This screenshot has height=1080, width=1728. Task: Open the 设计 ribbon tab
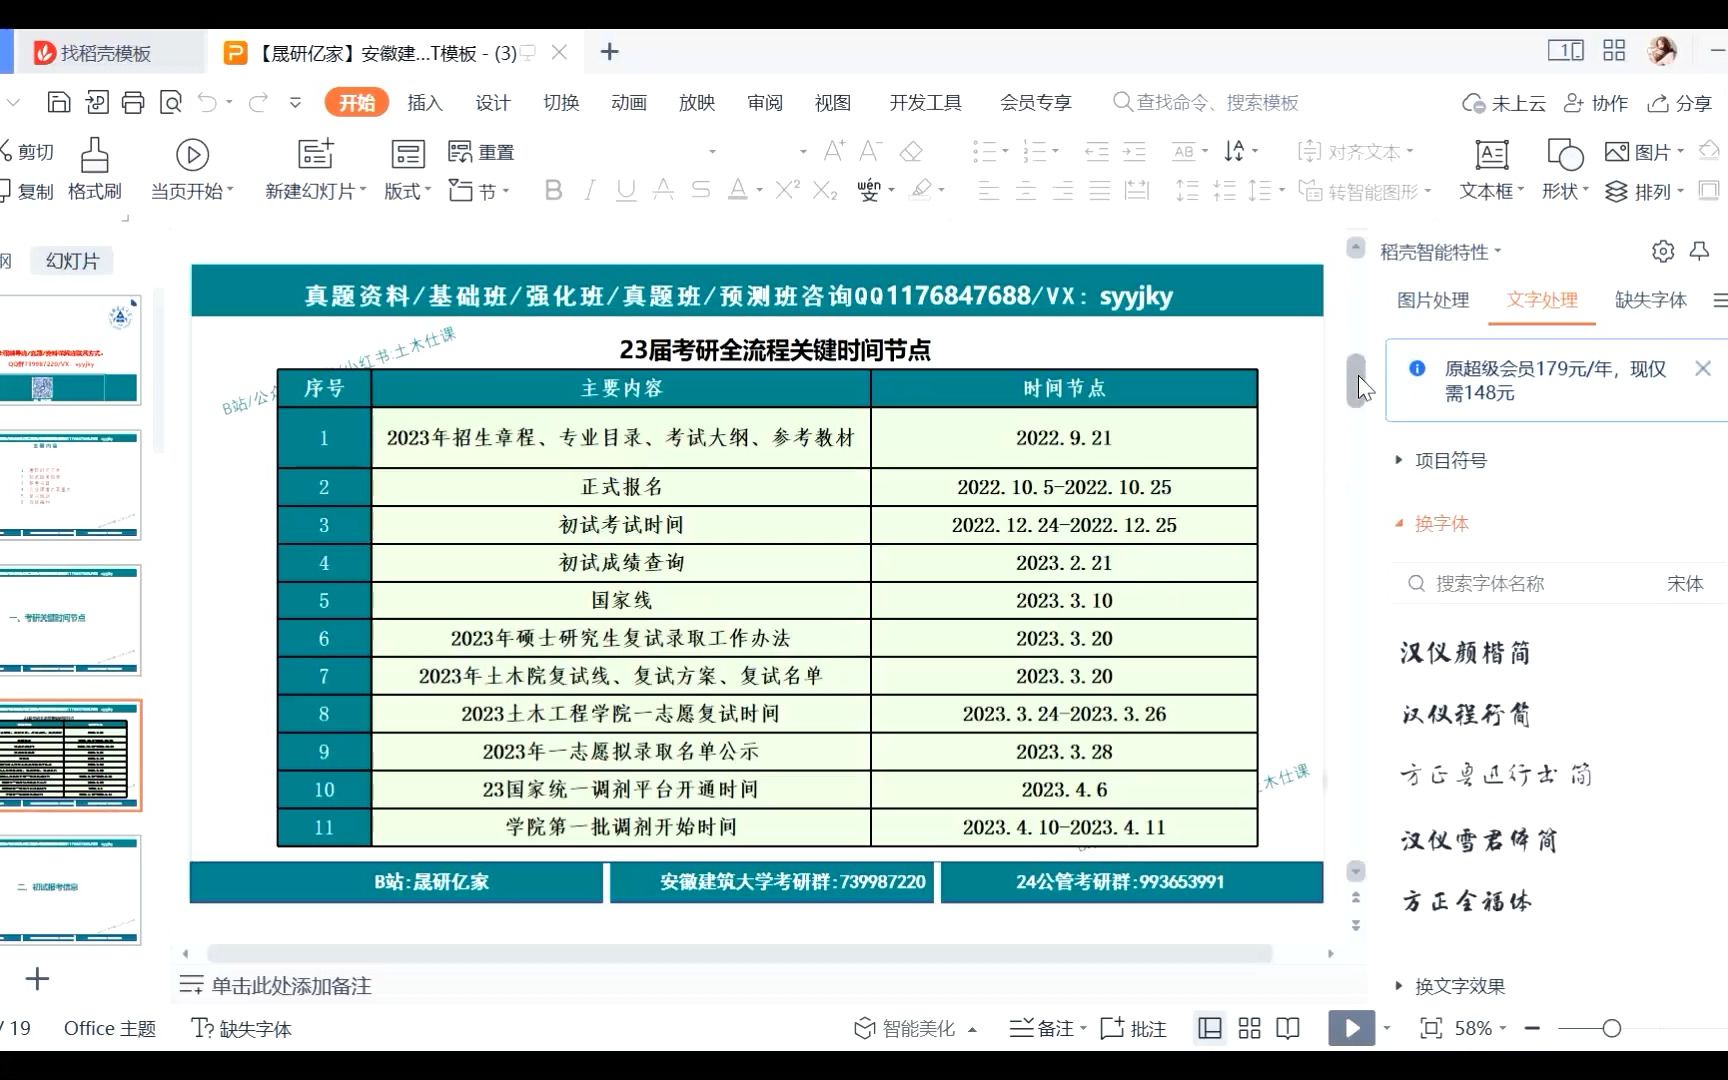[493, 103]
